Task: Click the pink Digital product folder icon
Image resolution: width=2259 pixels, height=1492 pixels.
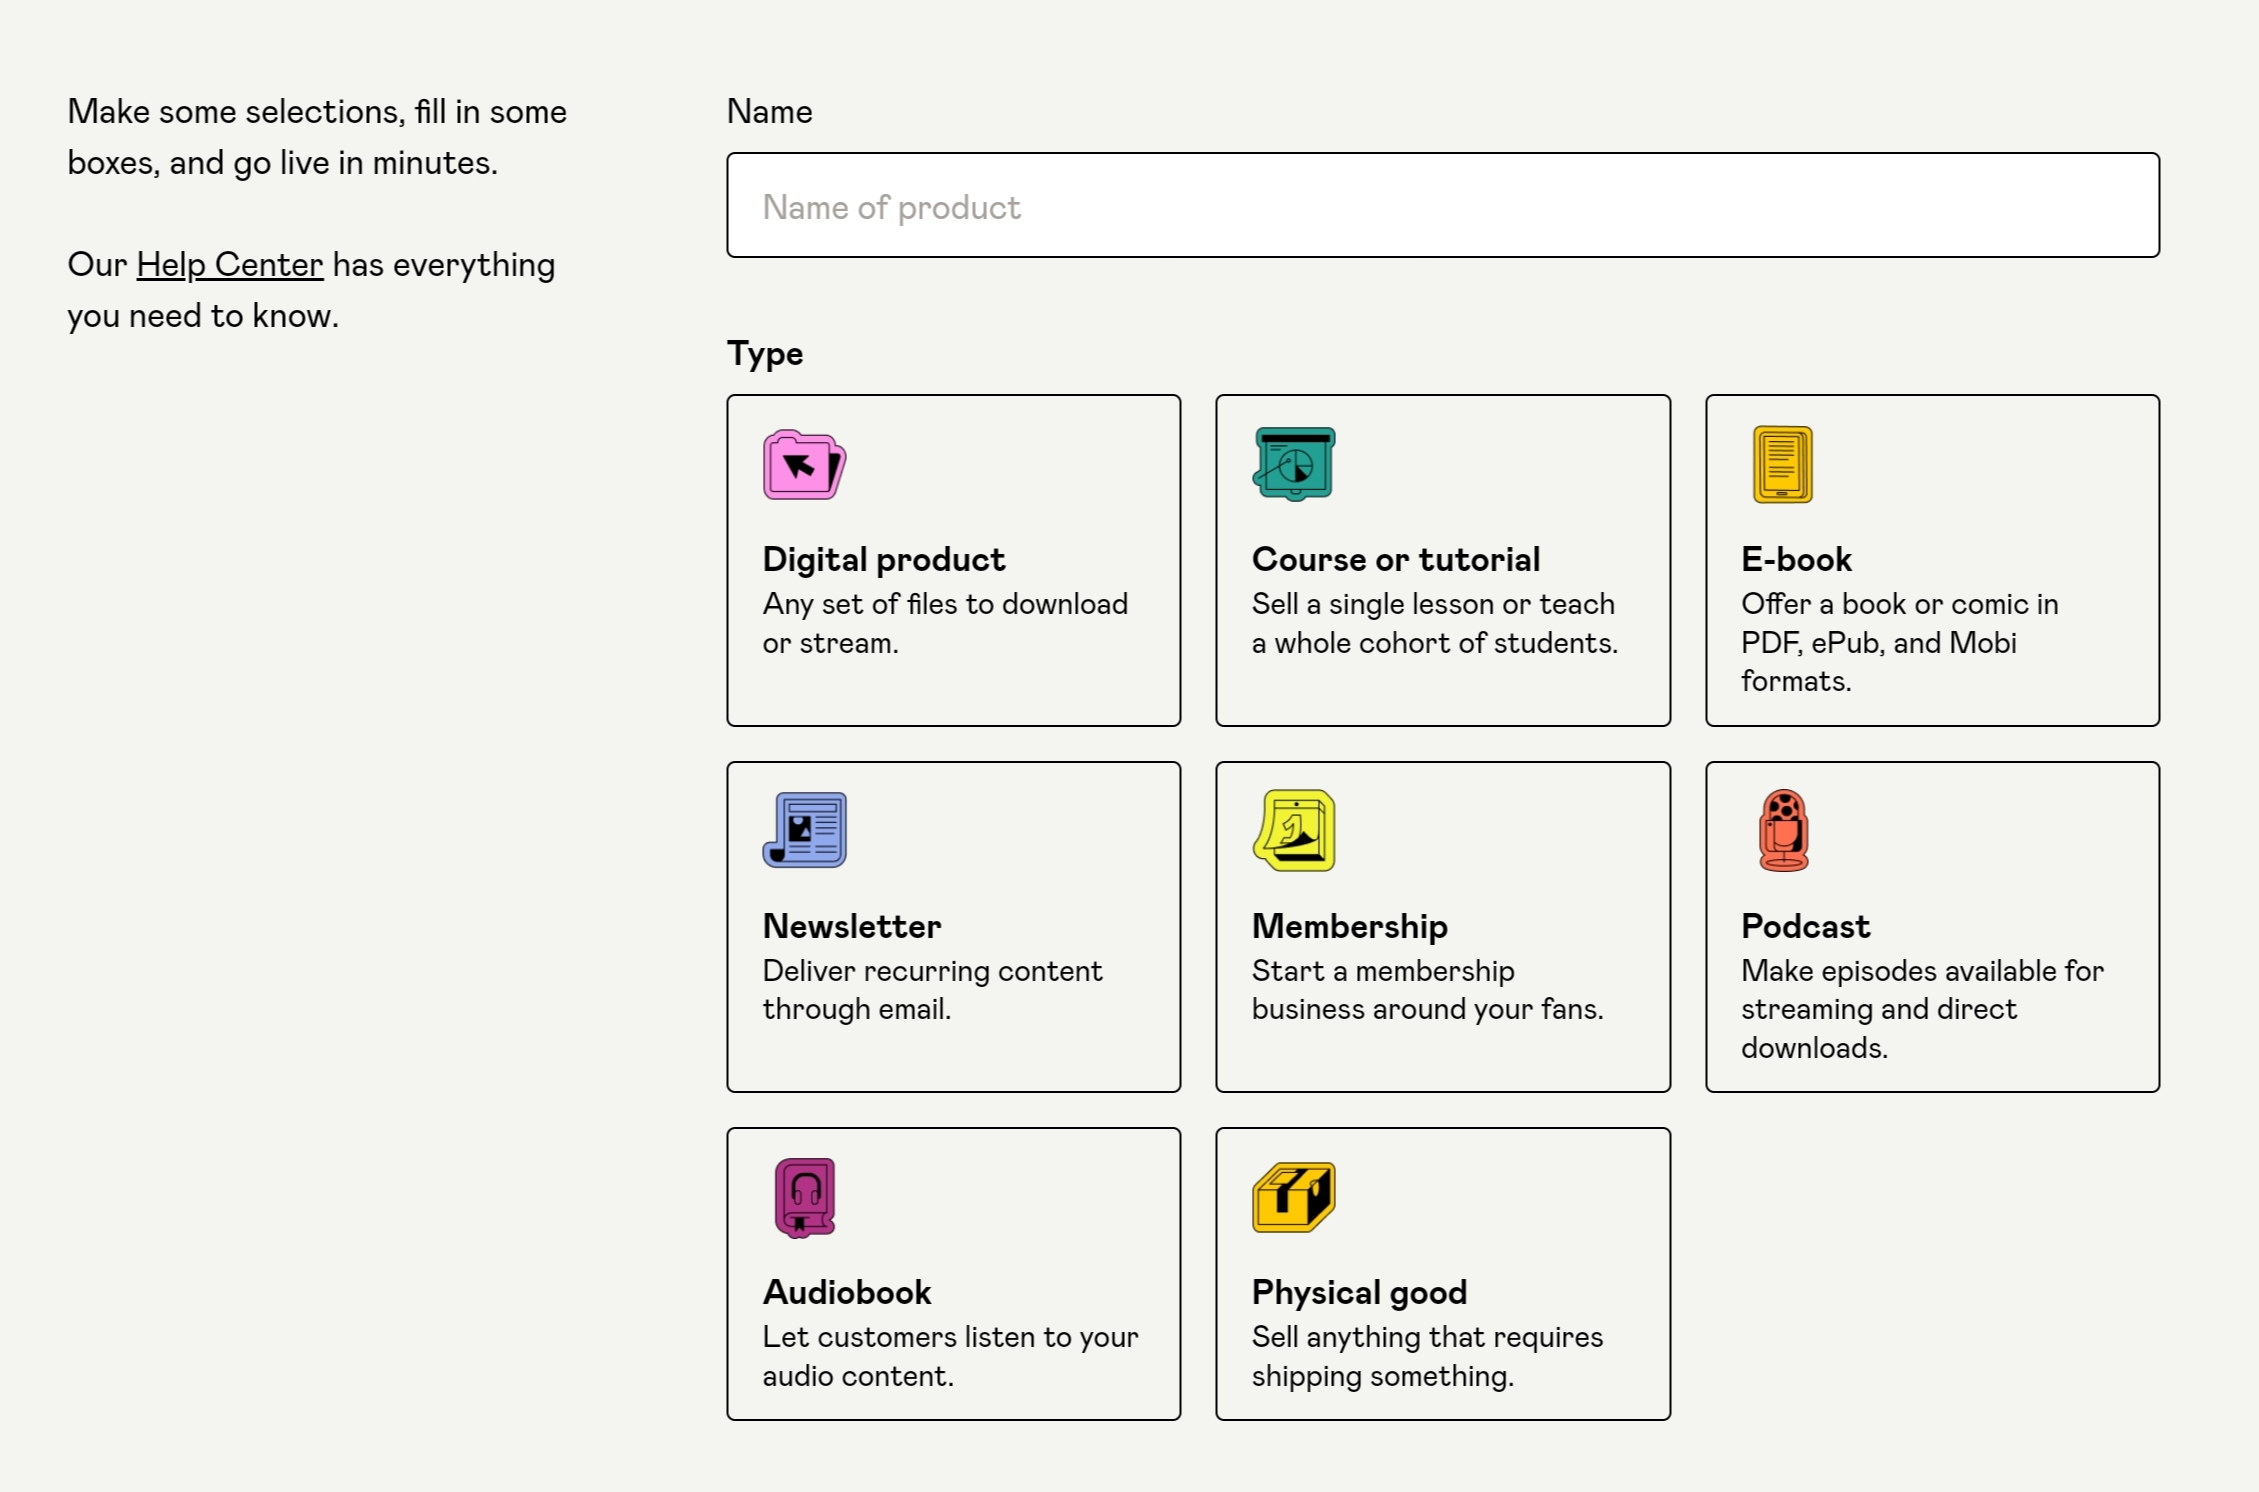Action: point(804,465)
